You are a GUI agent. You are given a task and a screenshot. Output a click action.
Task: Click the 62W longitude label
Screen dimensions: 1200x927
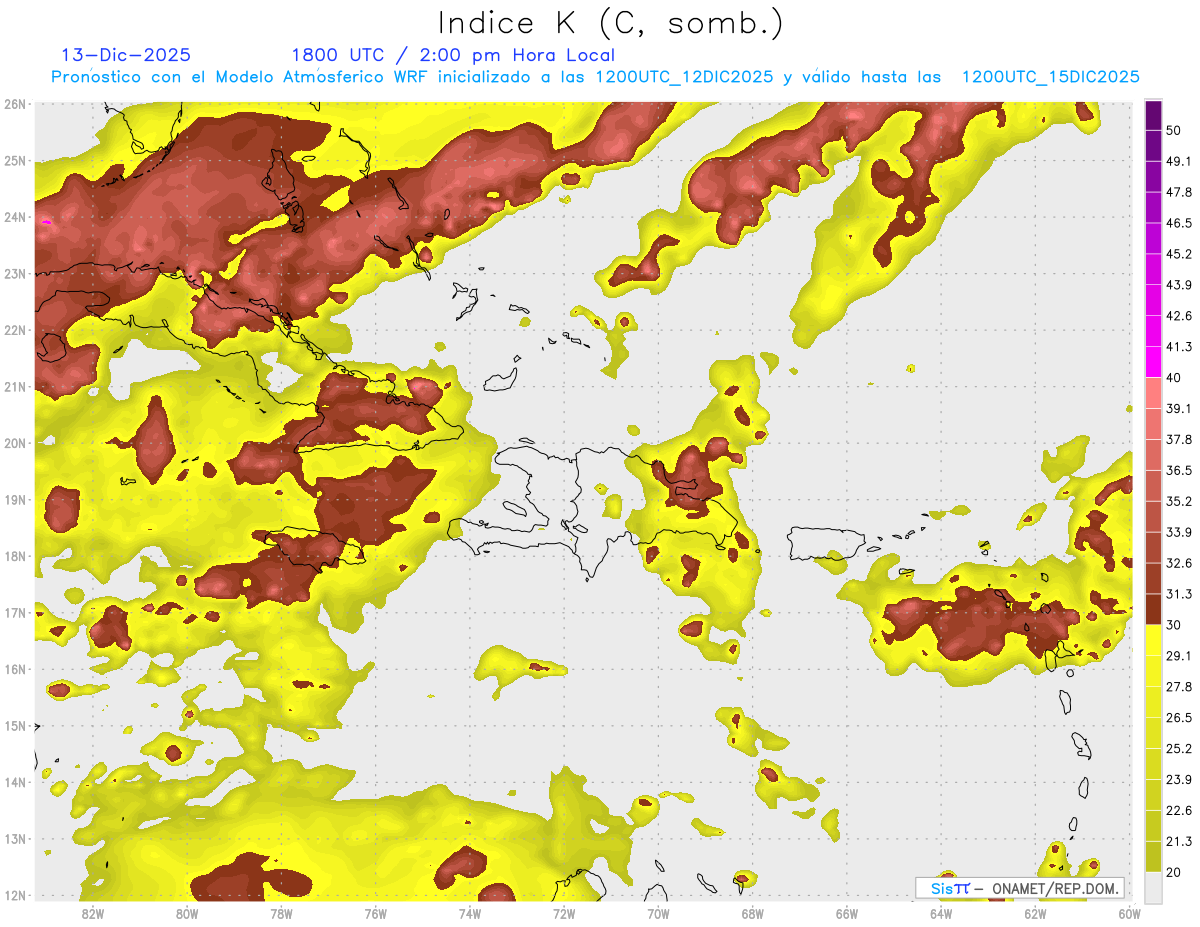(1035, 913)
